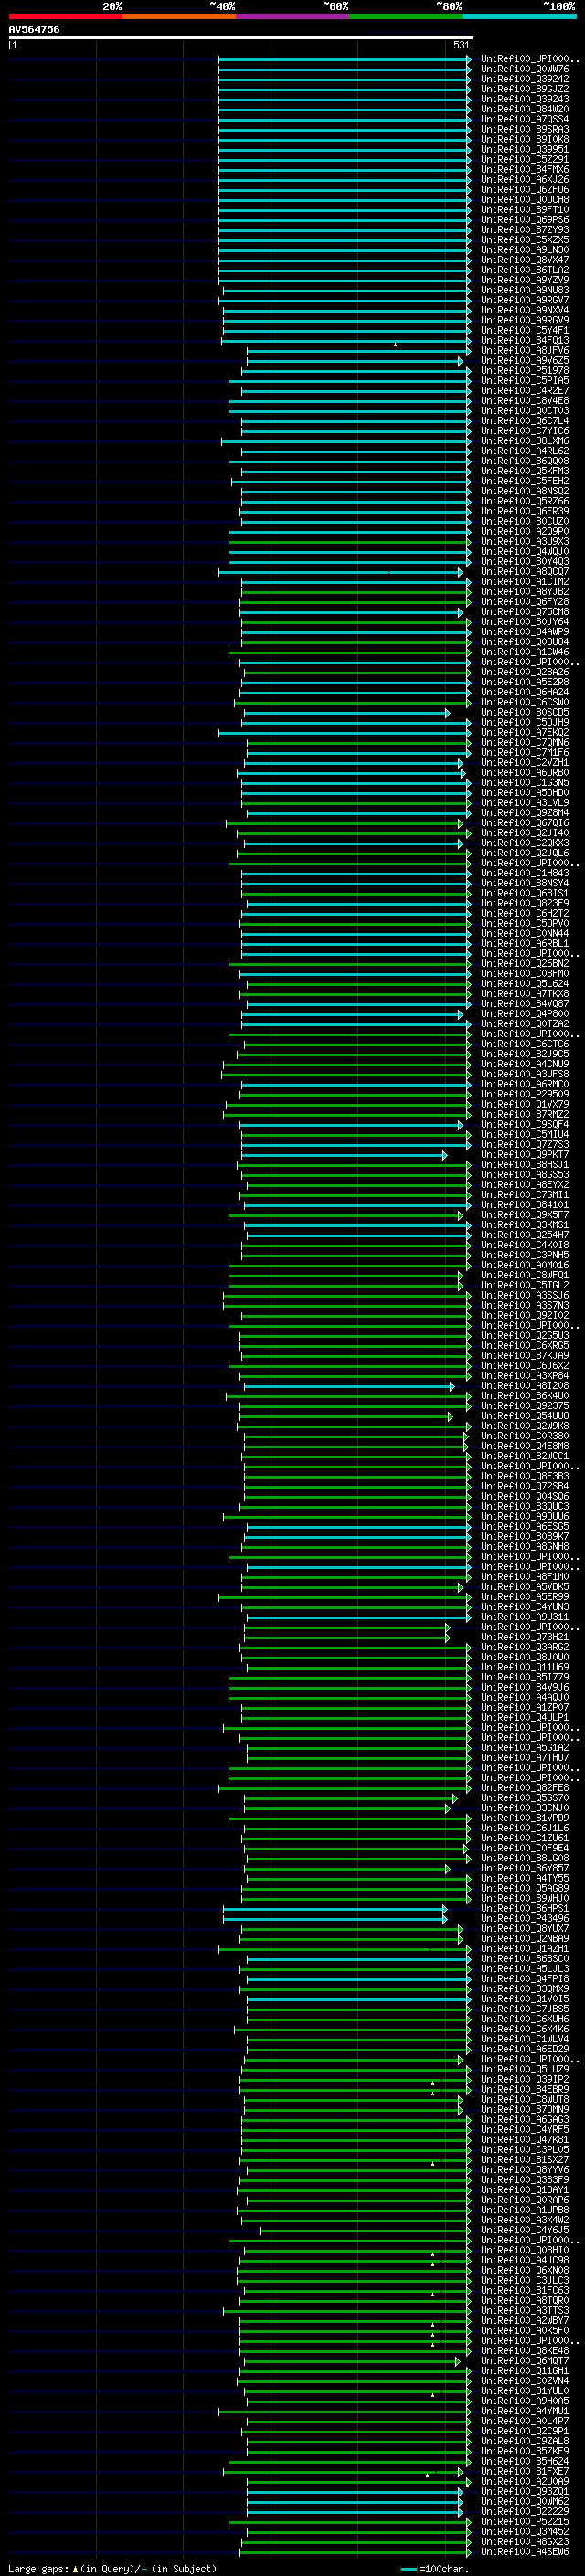Select hit label UniRef100_A9RGV7
The height and width of the screenshot is (2576, 585).
click(525, 300)
